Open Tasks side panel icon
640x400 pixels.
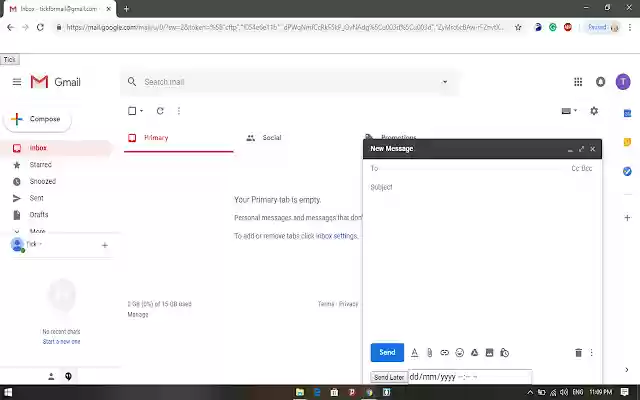pyautogui.click(x=627, y=171)
